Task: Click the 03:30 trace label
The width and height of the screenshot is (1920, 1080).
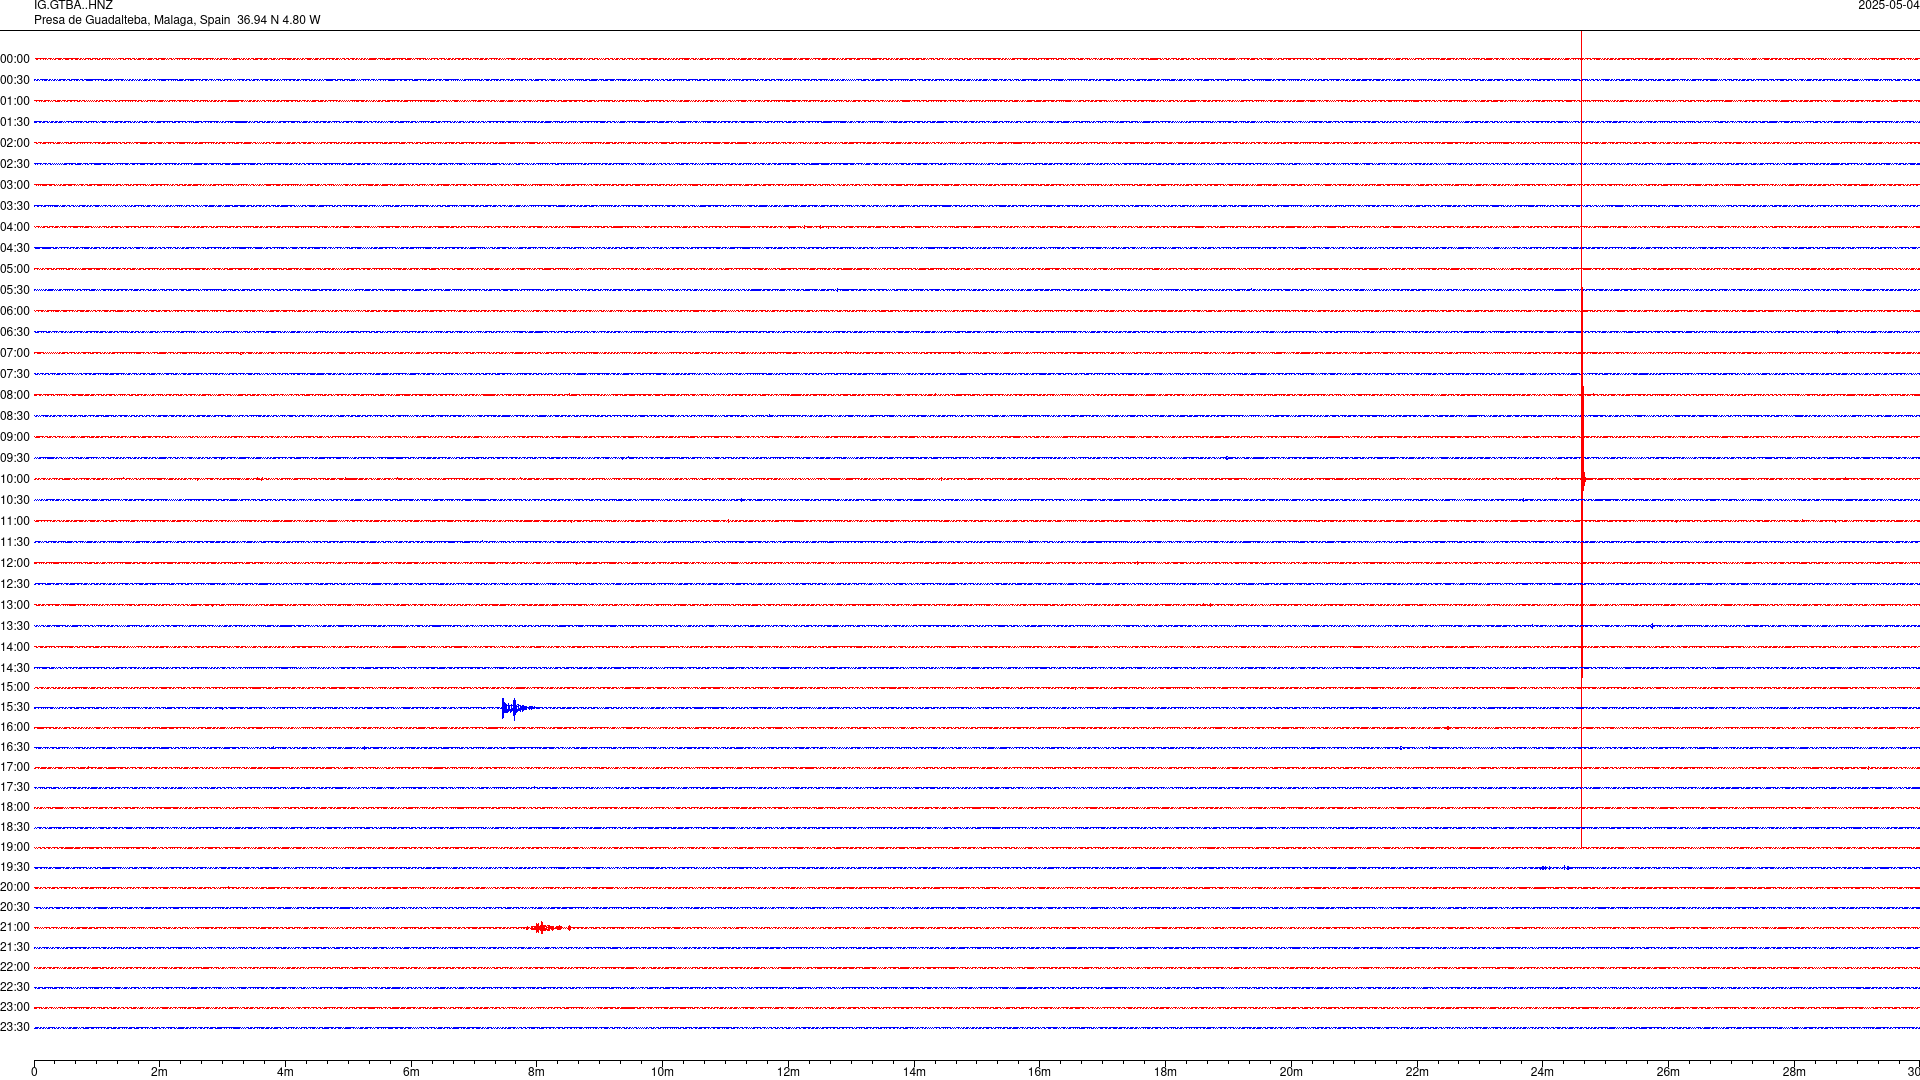Action: point(15,206)
